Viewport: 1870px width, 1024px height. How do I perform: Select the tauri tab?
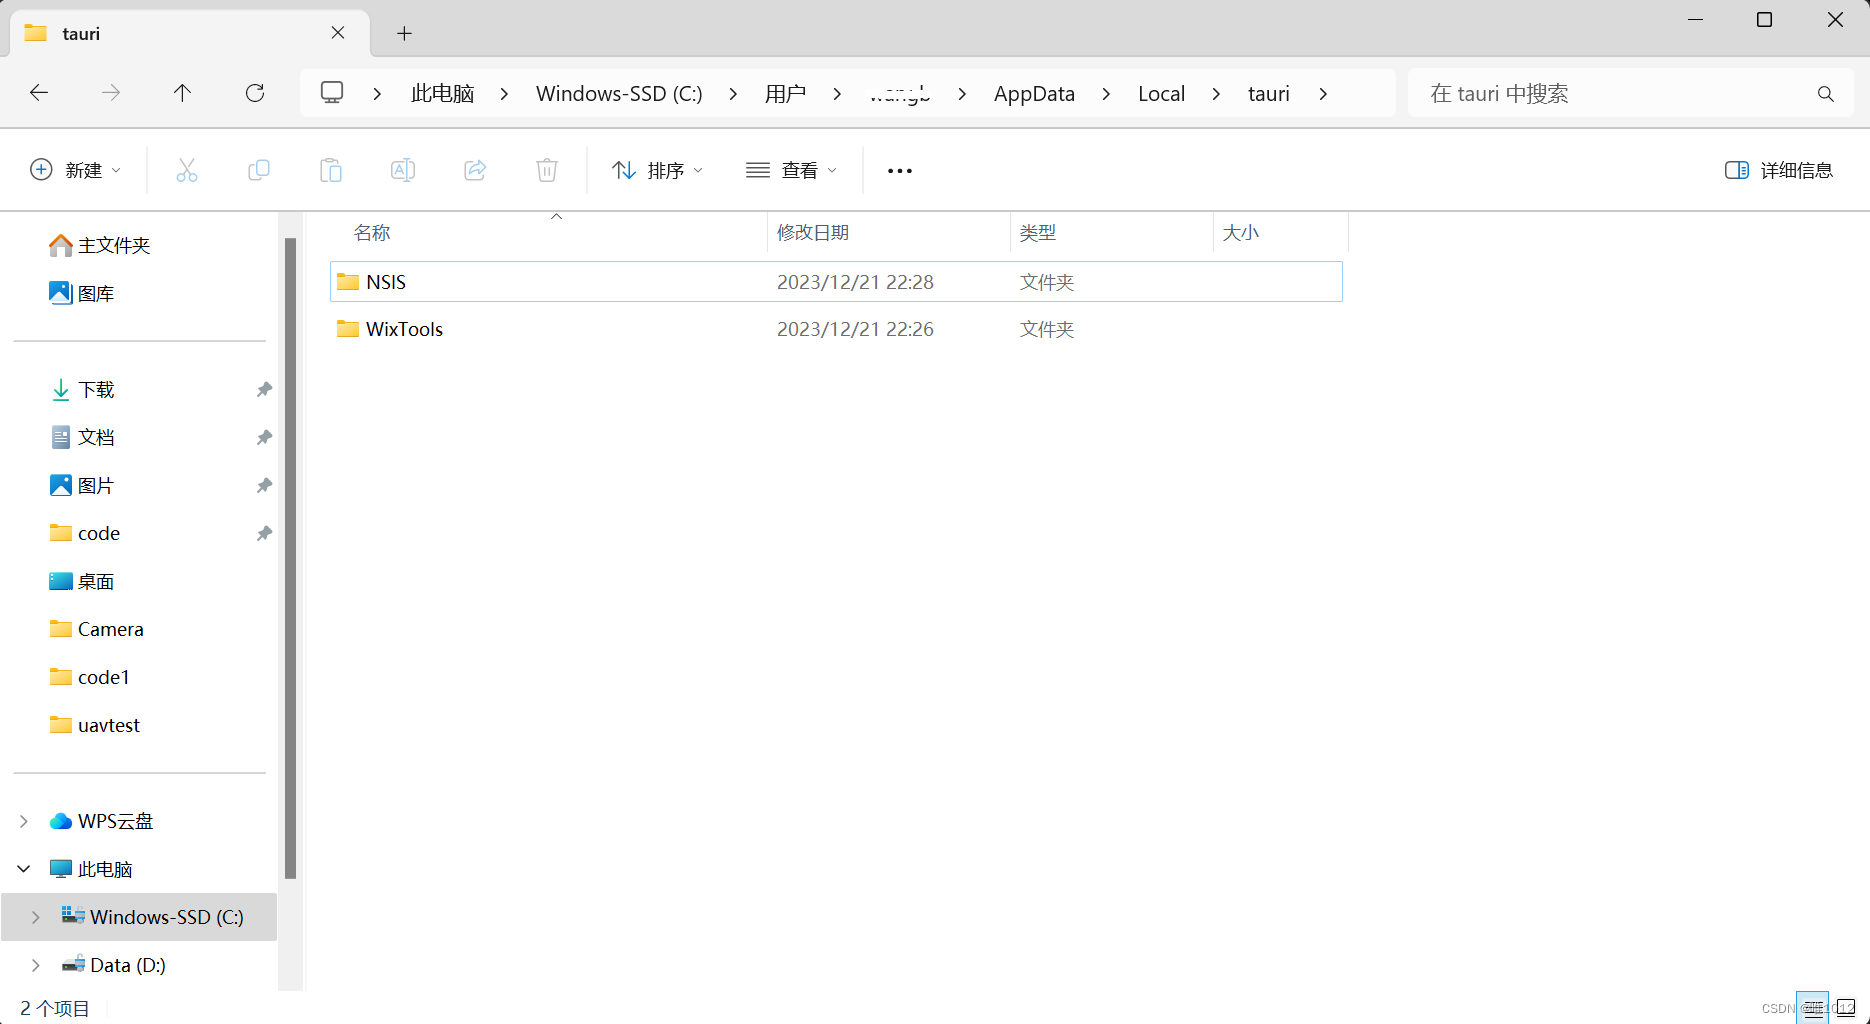tap(190, 33)
